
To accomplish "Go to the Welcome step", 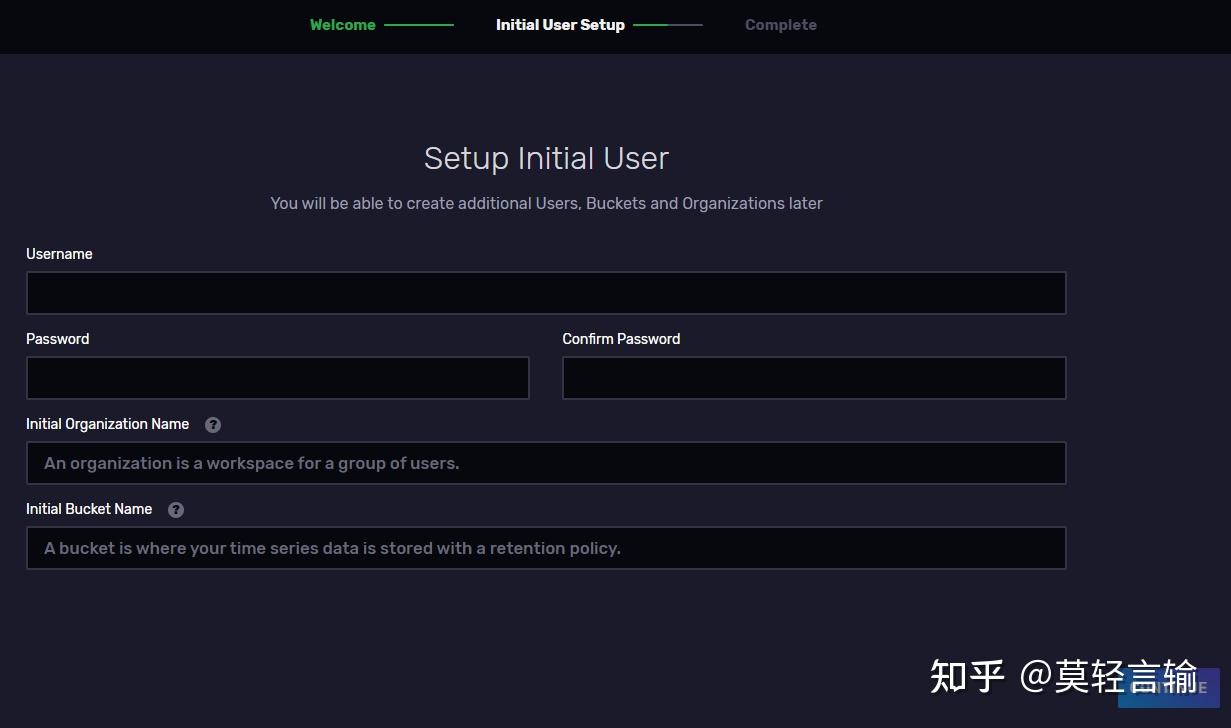I will coord(342,25).
